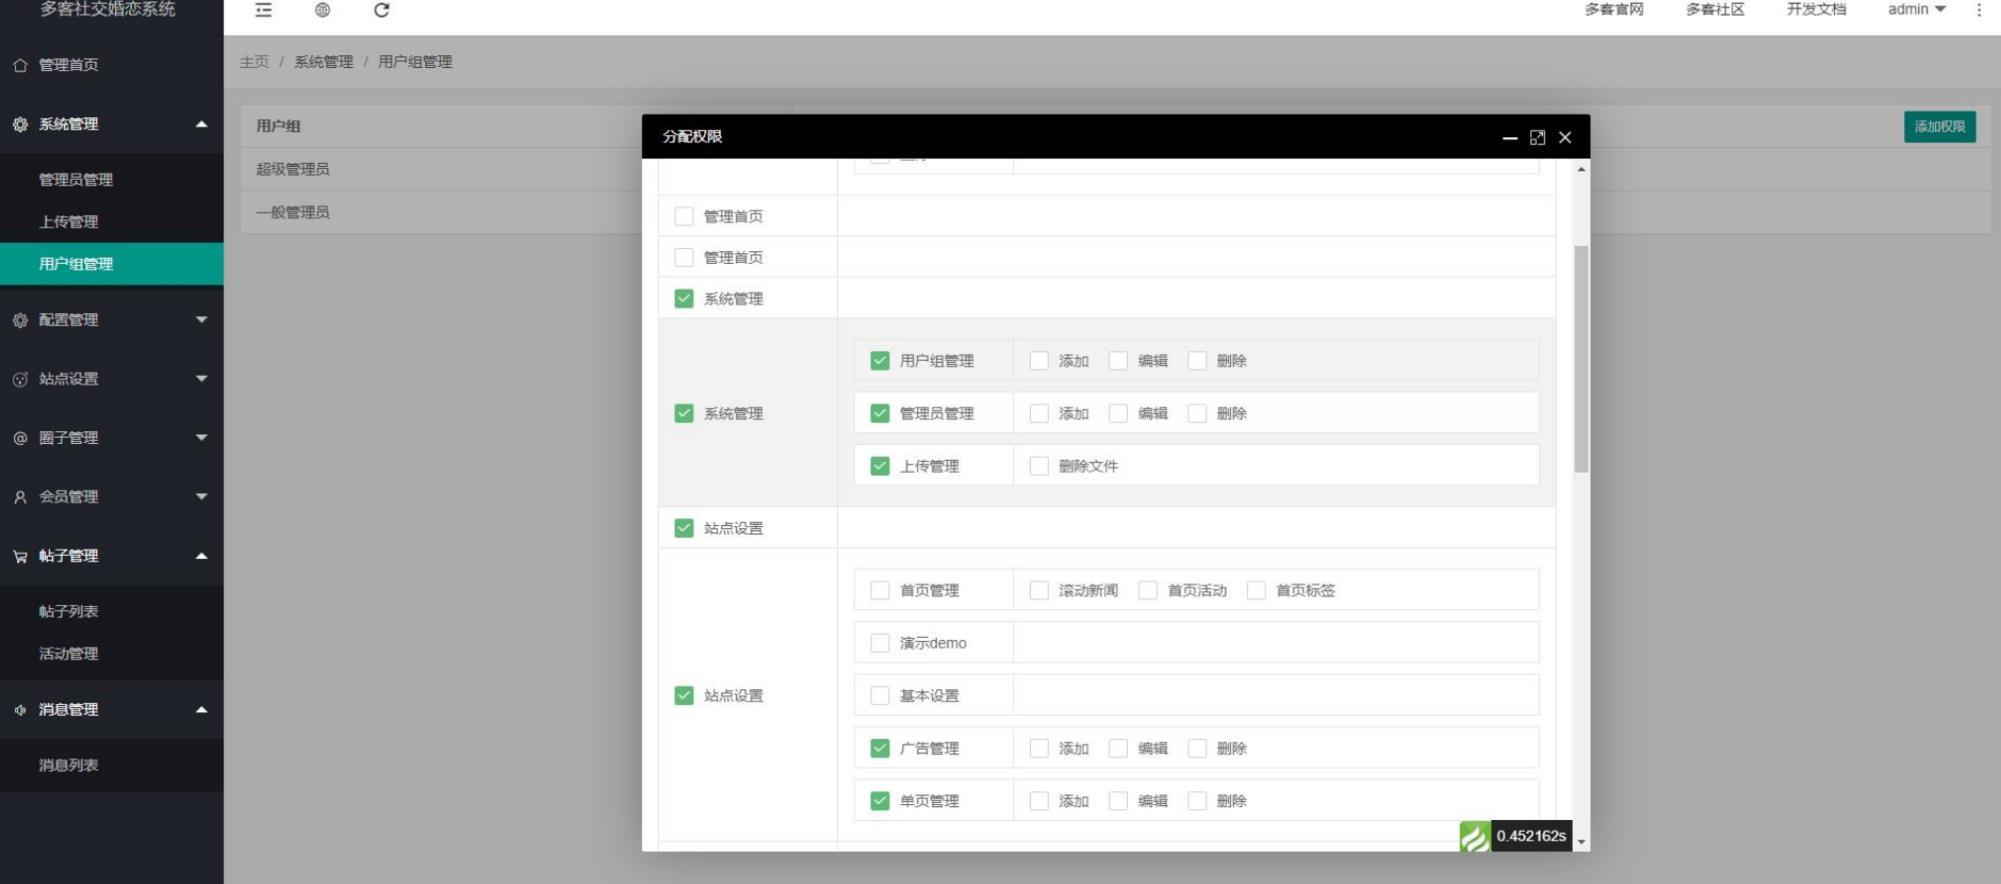
Task: Minimize the 分配权限 dialog
Action: (1510, 138)
